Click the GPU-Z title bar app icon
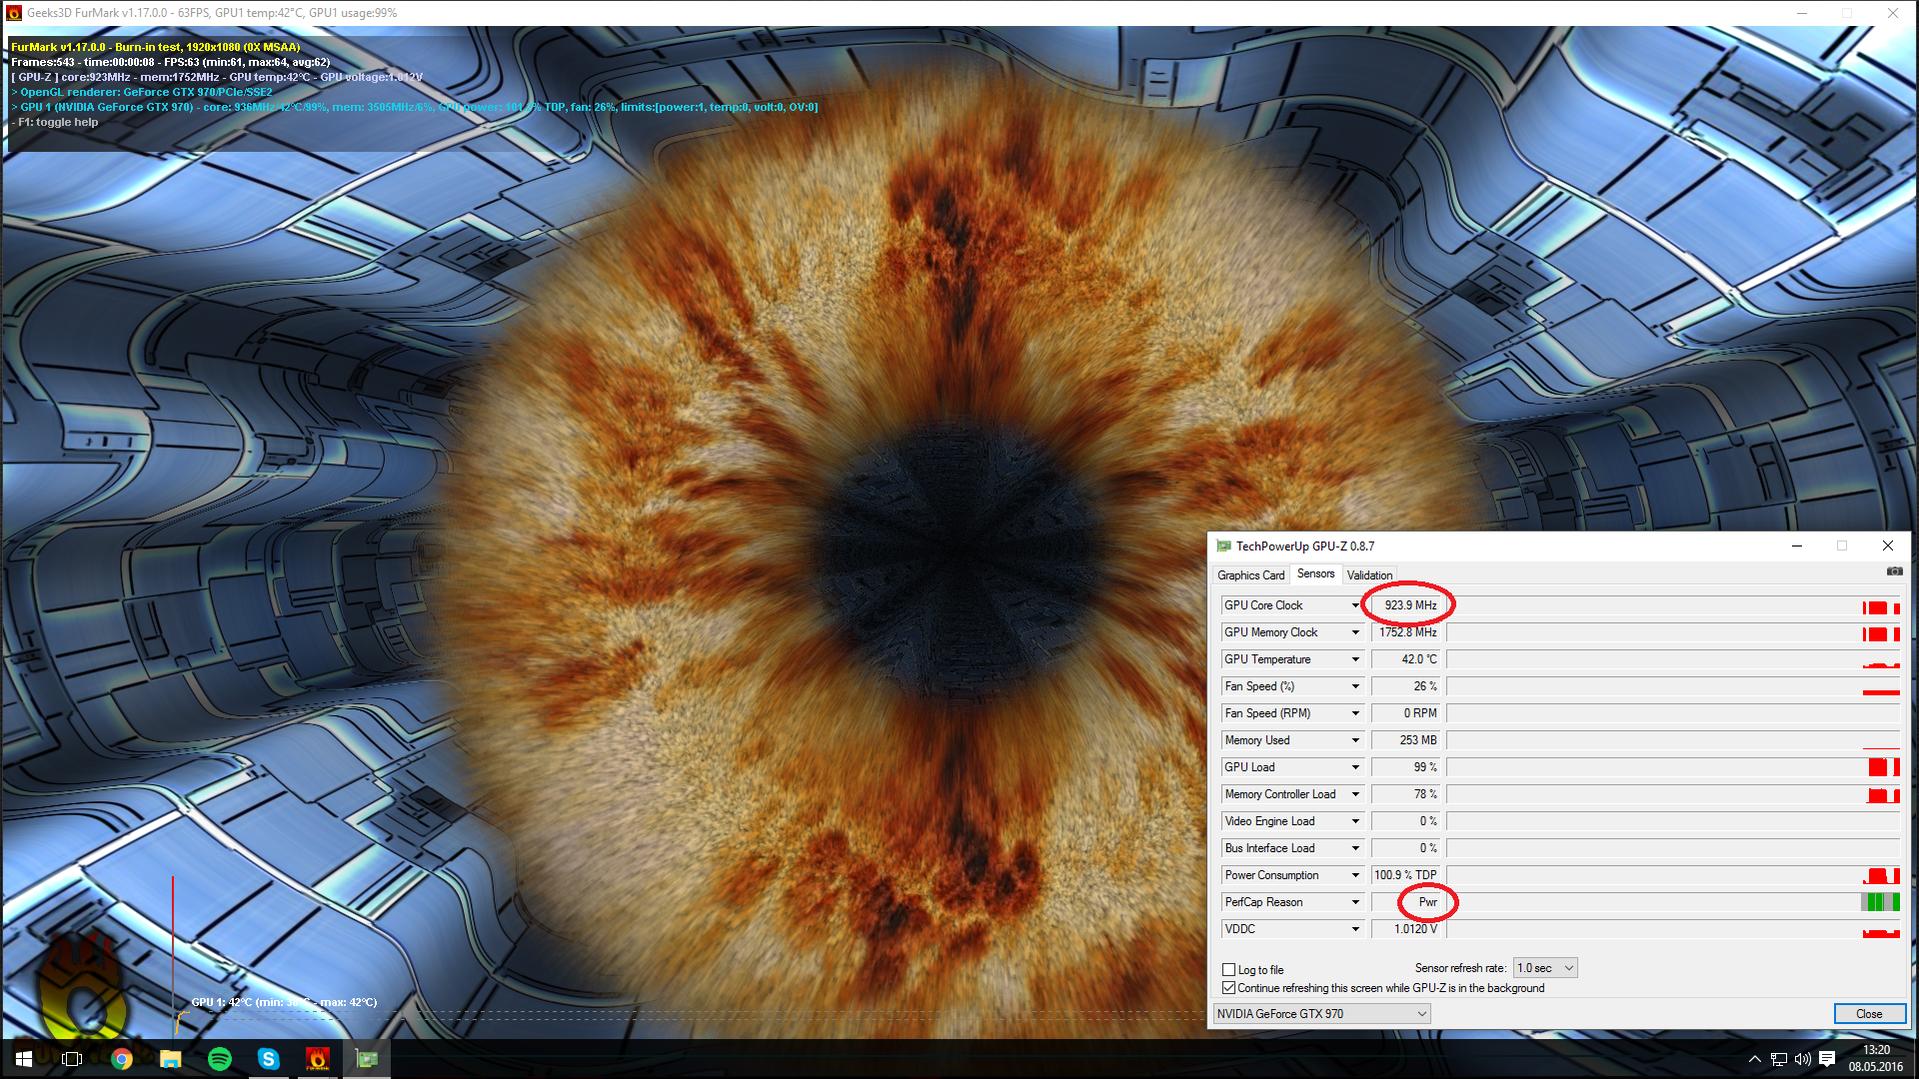Screen dimensions: 1919x1079 point(1223,546)
